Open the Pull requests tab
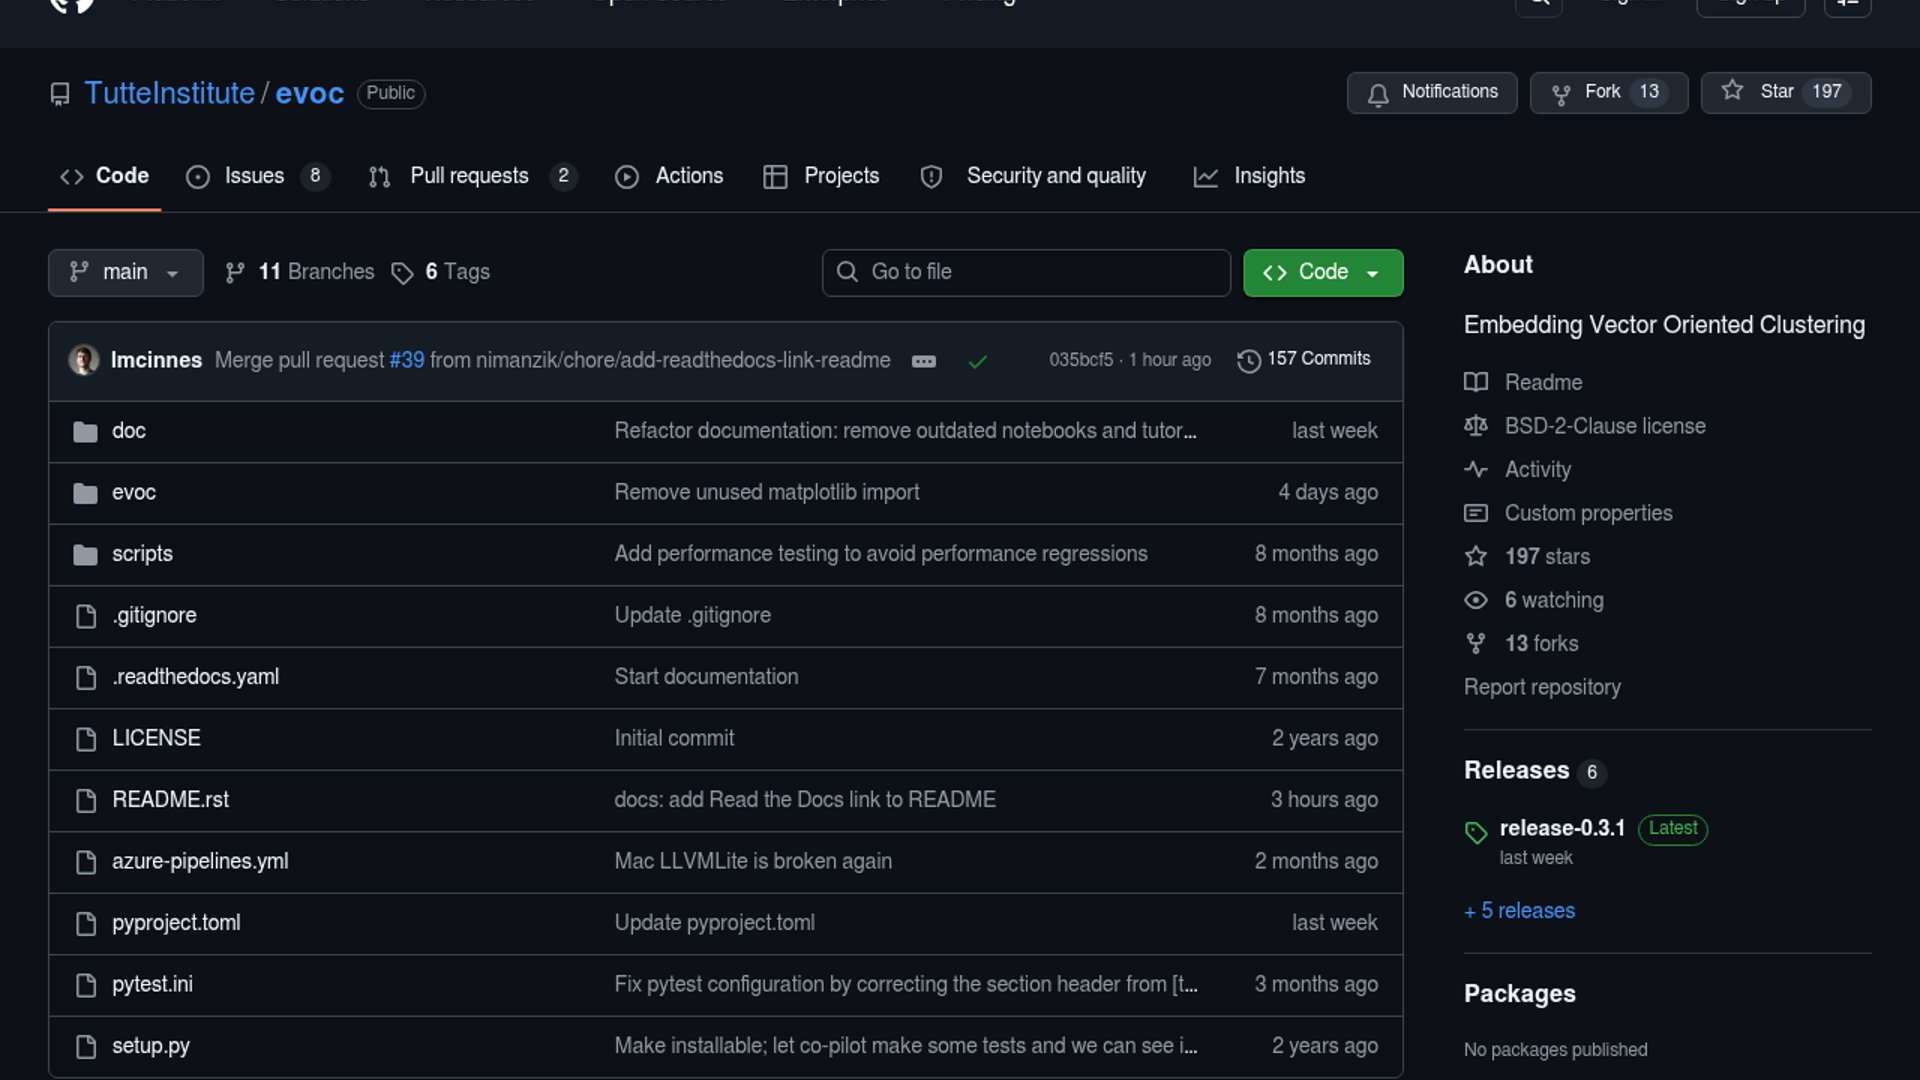Image resolution: width=1920 pixels, height=1080 pixels. click(x=469, y=176)
